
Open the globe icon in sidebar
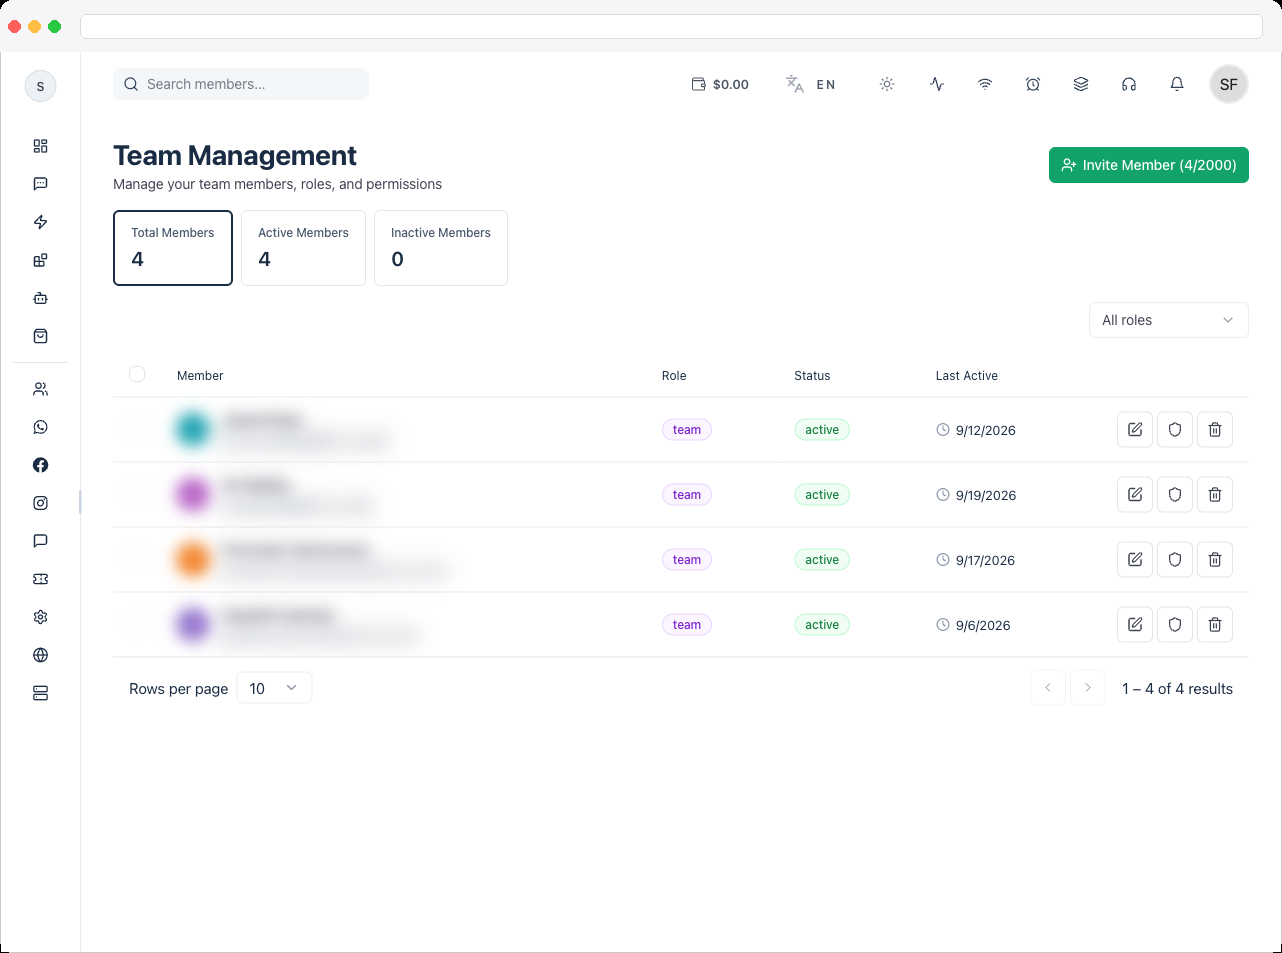click(40, 655)
